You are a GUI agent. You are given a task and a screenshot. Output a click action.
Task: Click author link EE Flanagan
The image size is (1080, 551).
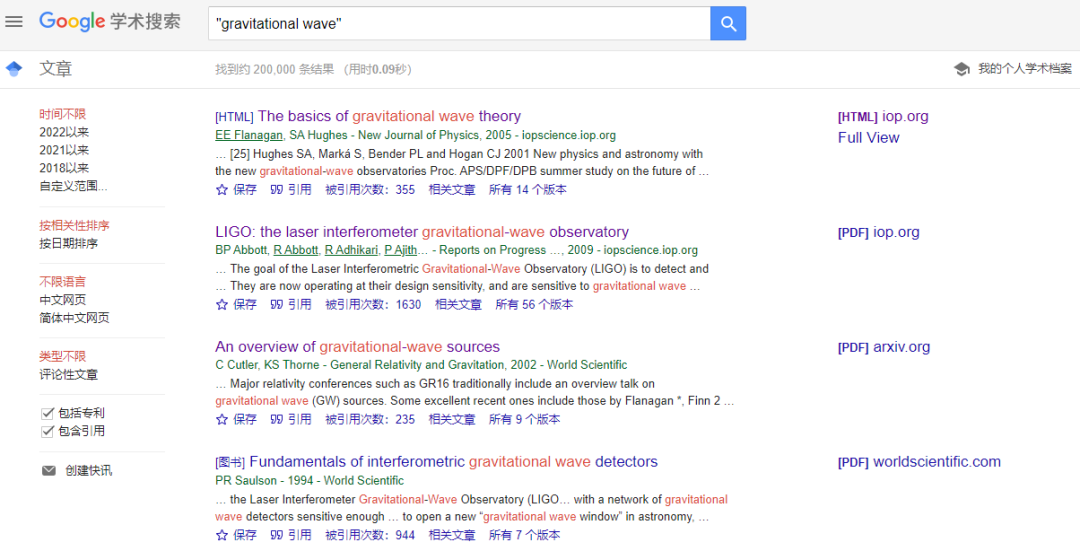coord(249,135)
